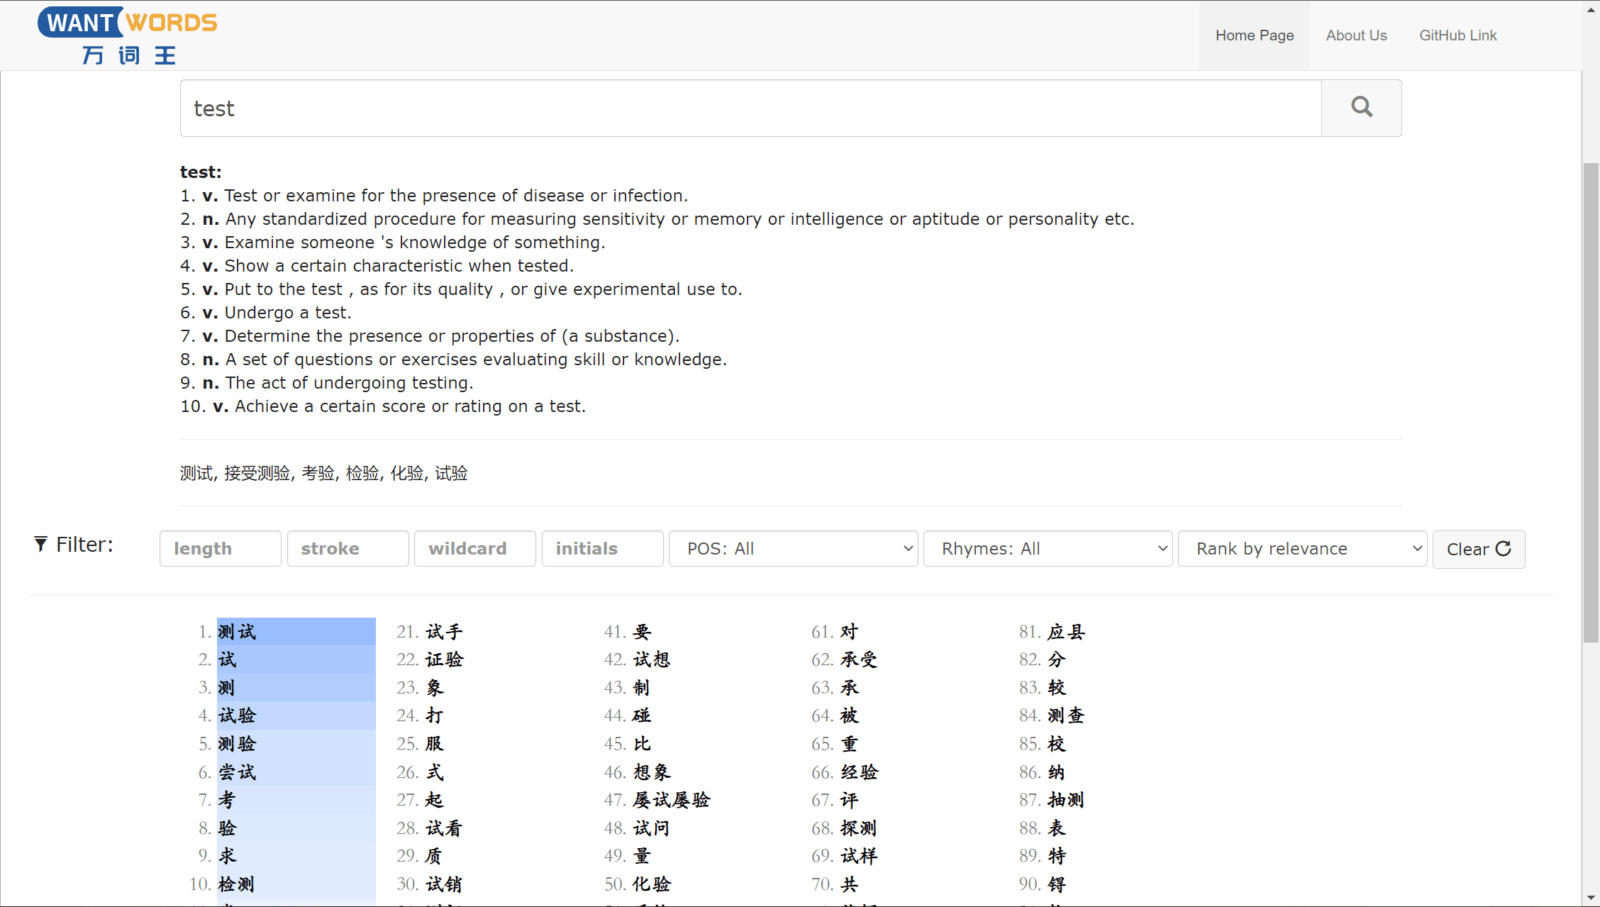Open the Rank by relevance dropdown

pyautogui.click(x=1302, y=549)
